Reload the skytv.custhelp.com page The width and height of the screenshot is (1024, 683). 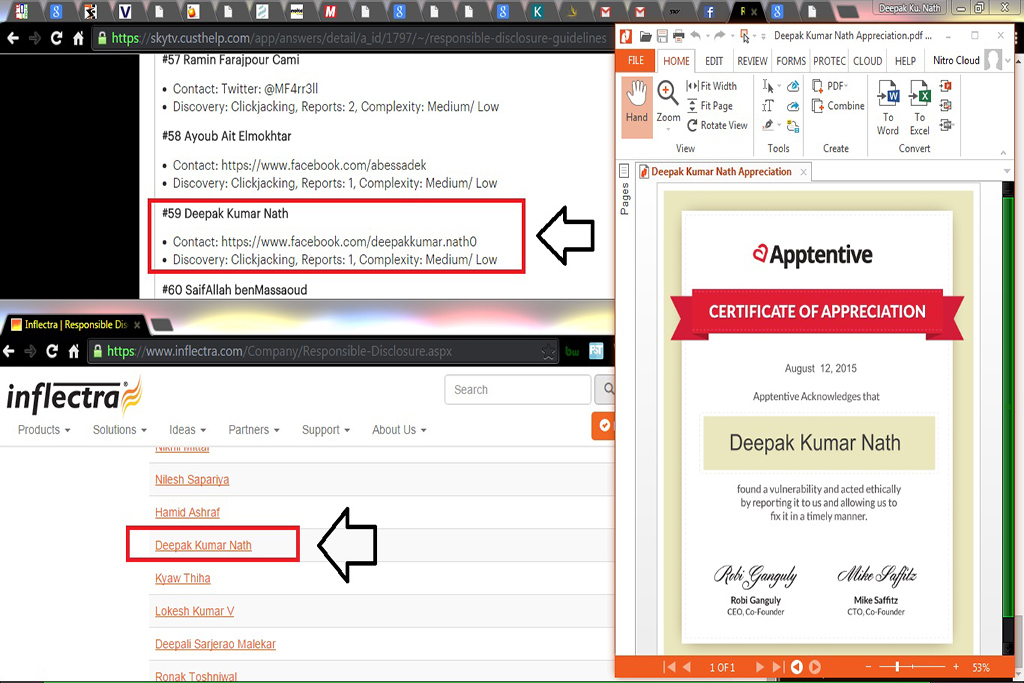(57, 39)
